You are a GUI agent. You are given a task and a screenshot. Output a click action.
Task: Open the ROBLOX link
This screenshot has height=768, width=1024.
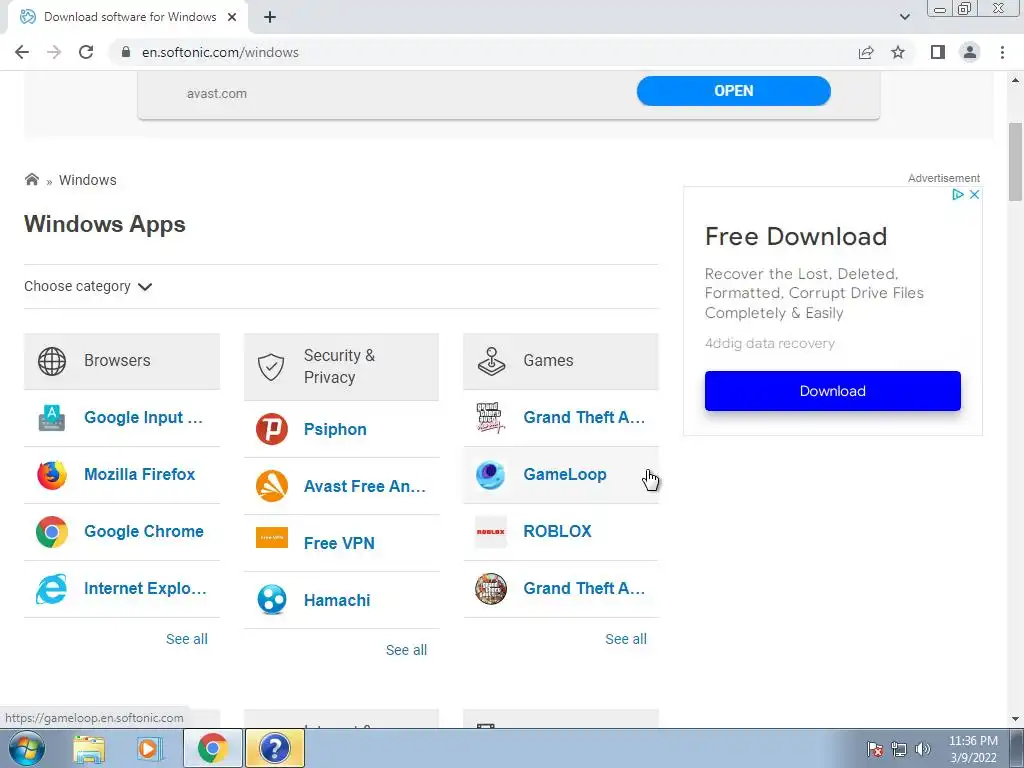(557, 532)
